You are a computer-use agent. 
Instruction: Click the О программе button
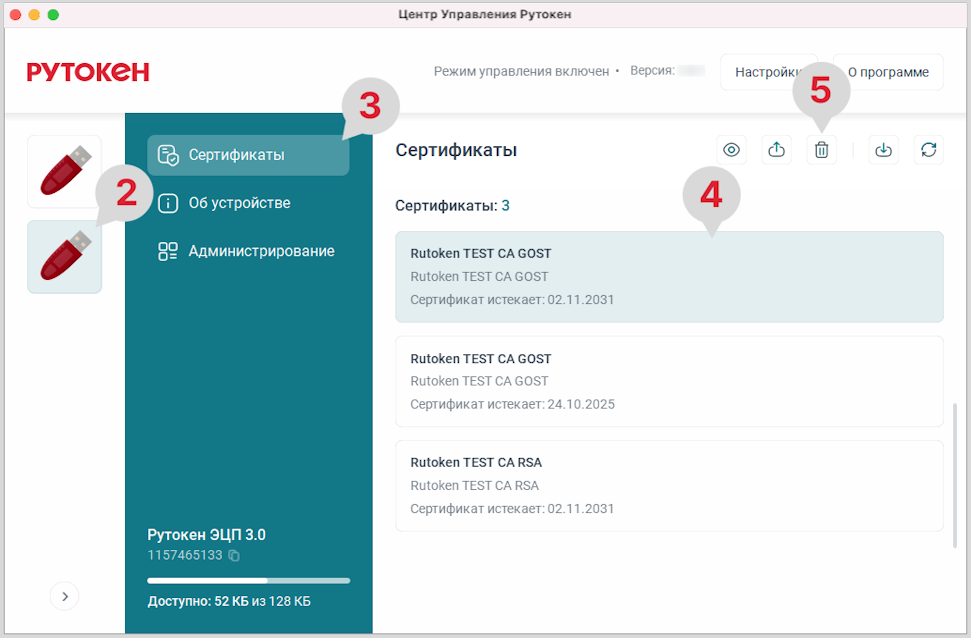(x=888, y=72)
